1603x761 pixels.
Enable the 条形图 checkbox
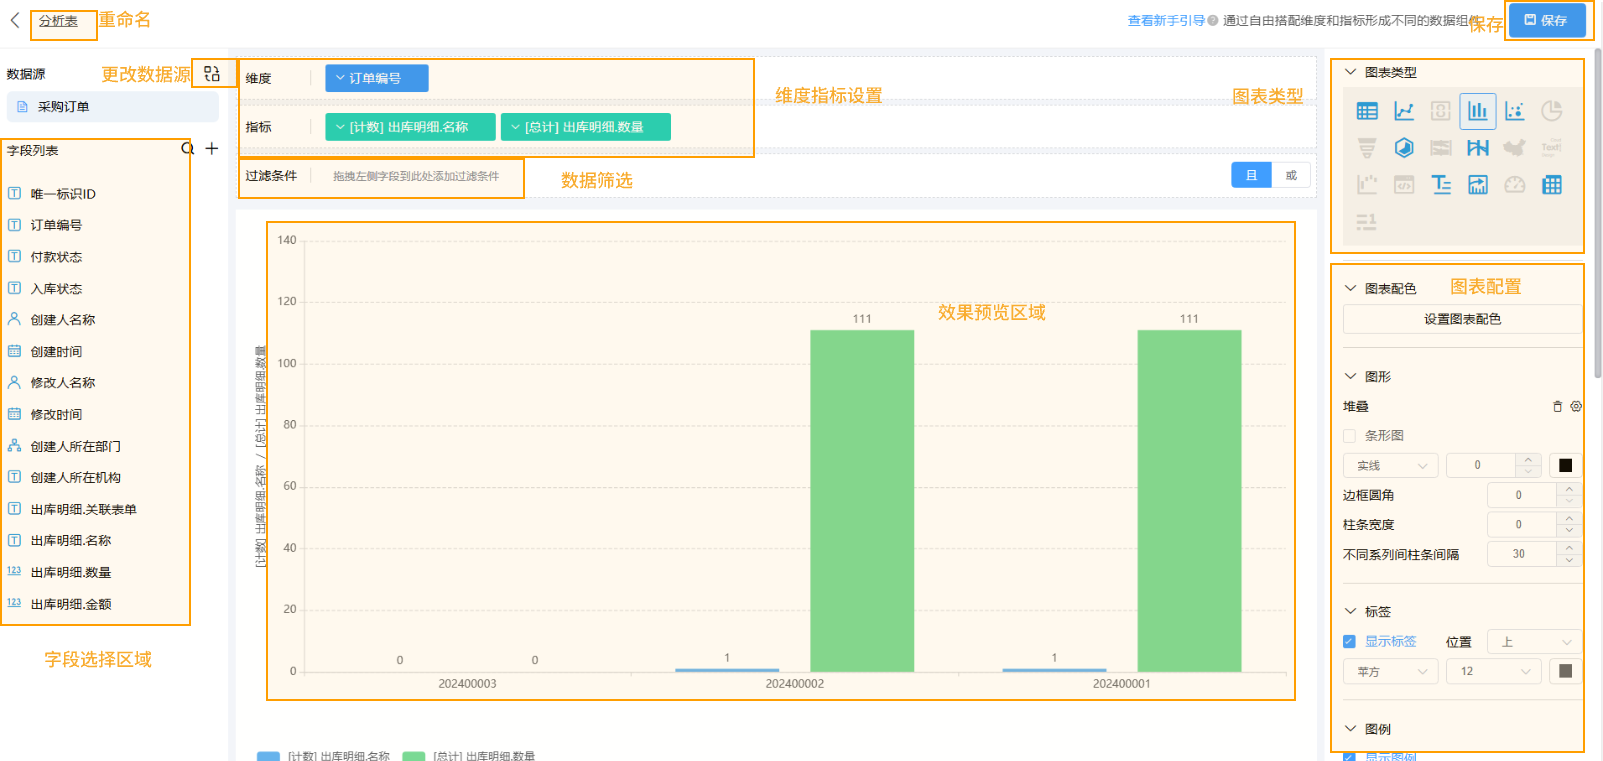(1349, 436)
